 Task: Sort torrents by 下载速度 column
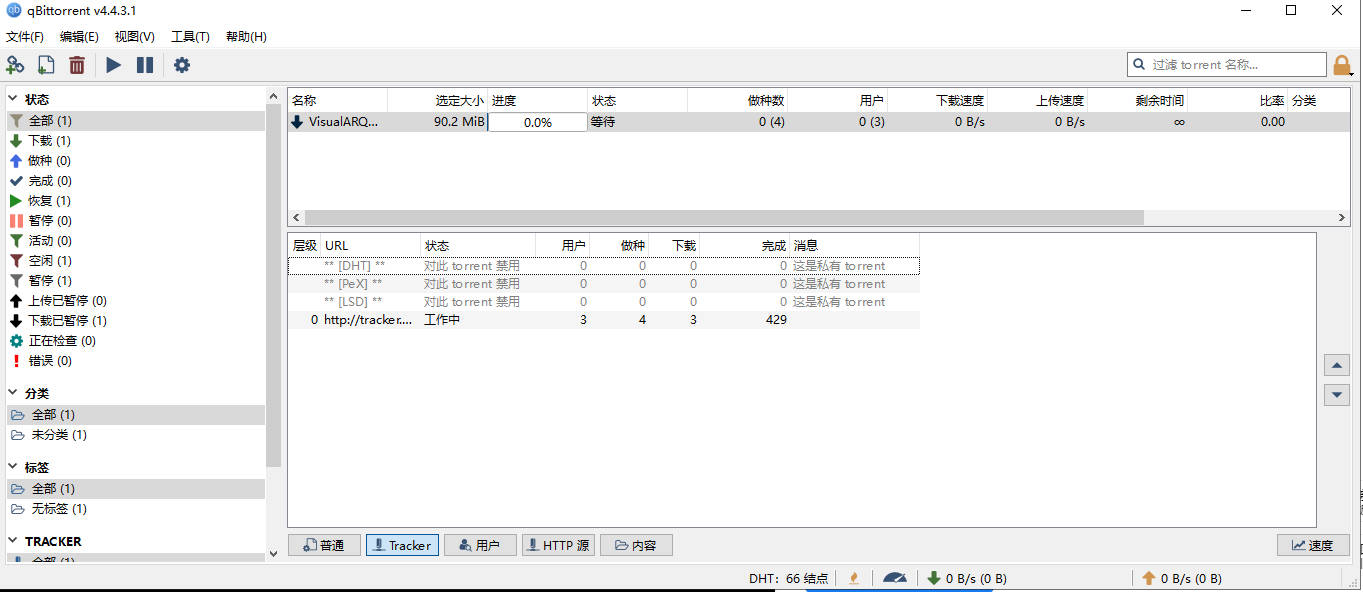(937, 101)
